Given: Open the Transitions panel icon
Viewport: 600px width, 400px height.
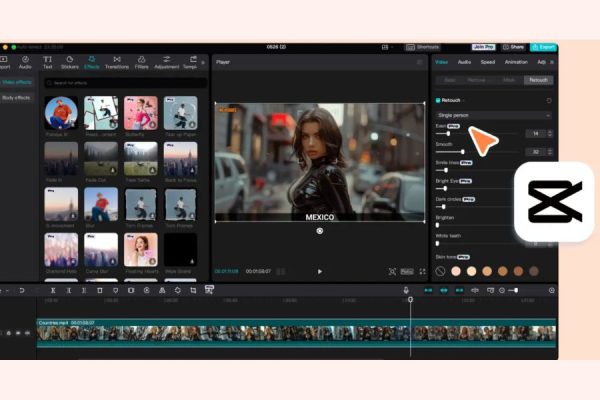Looking at the screenshot, I should pyautogui.click(x=117, y=62).
